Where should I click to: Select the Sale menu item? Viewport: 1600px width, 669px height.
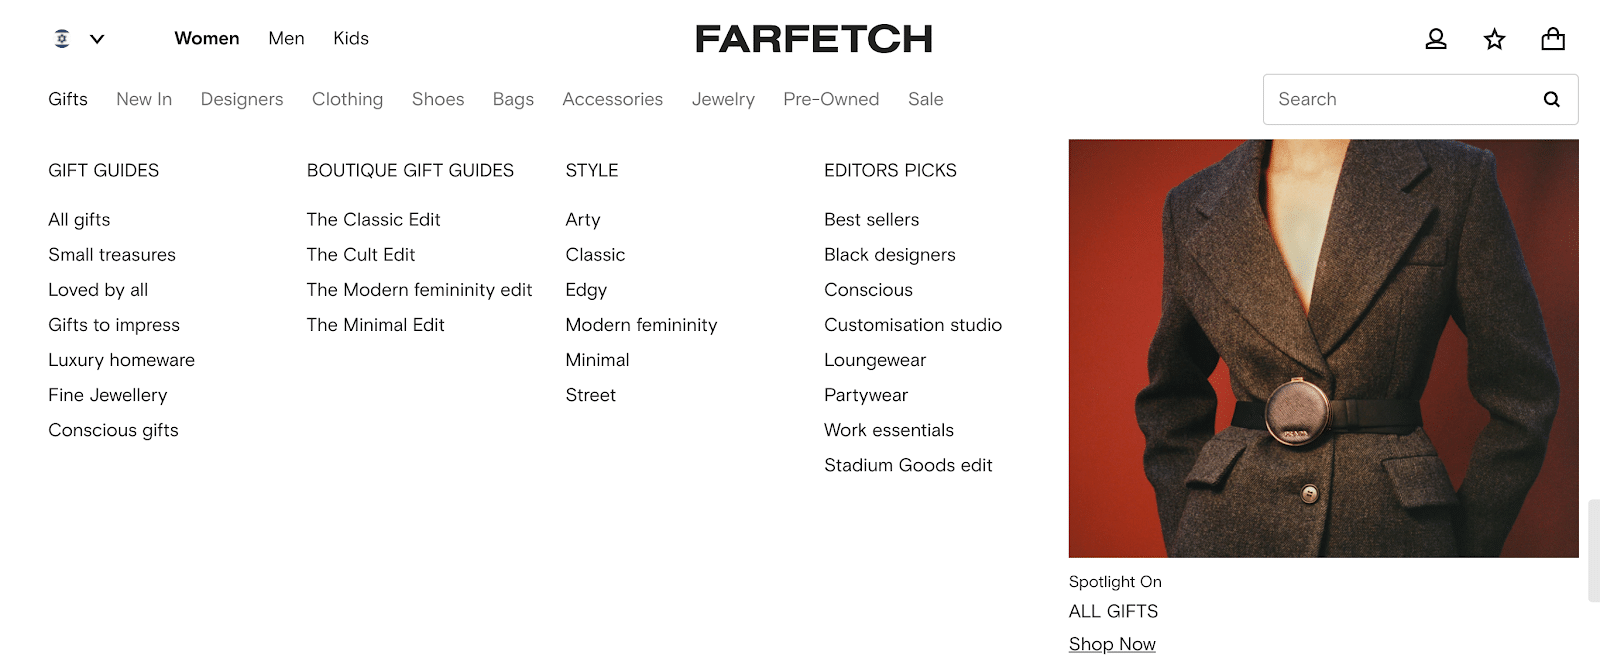925,99
